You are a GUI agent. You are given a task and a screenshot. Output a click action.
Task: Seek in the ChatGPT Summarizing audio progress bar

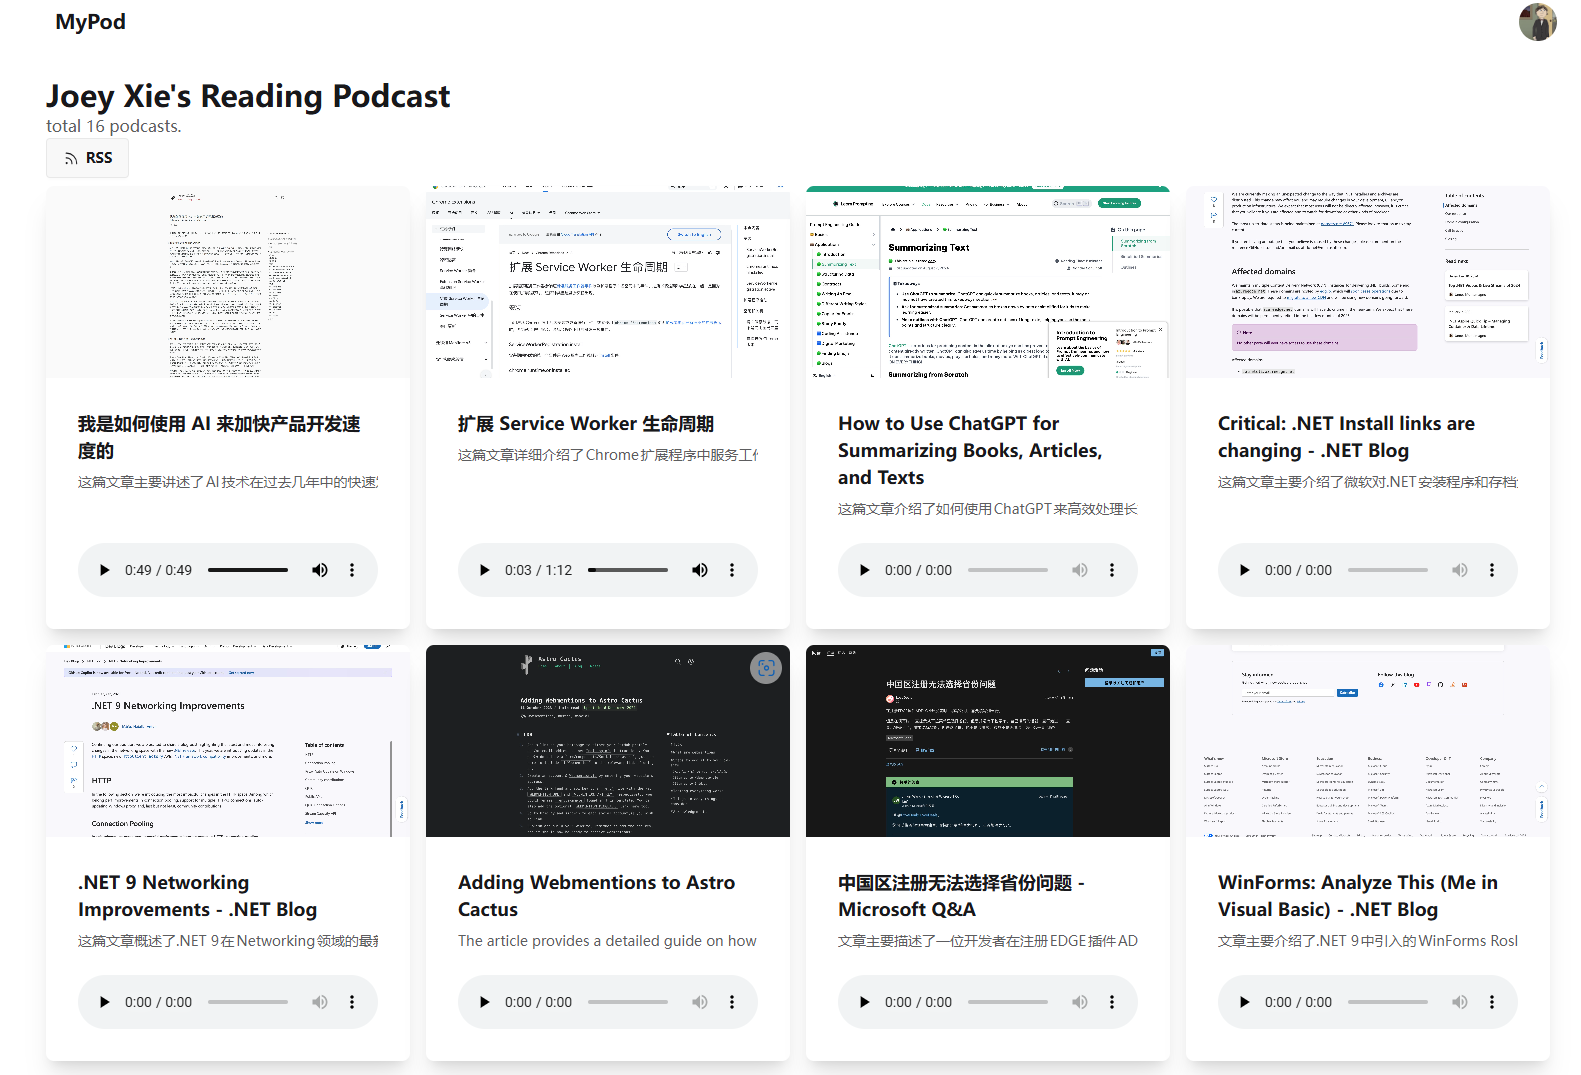(x=1008, y=570)
